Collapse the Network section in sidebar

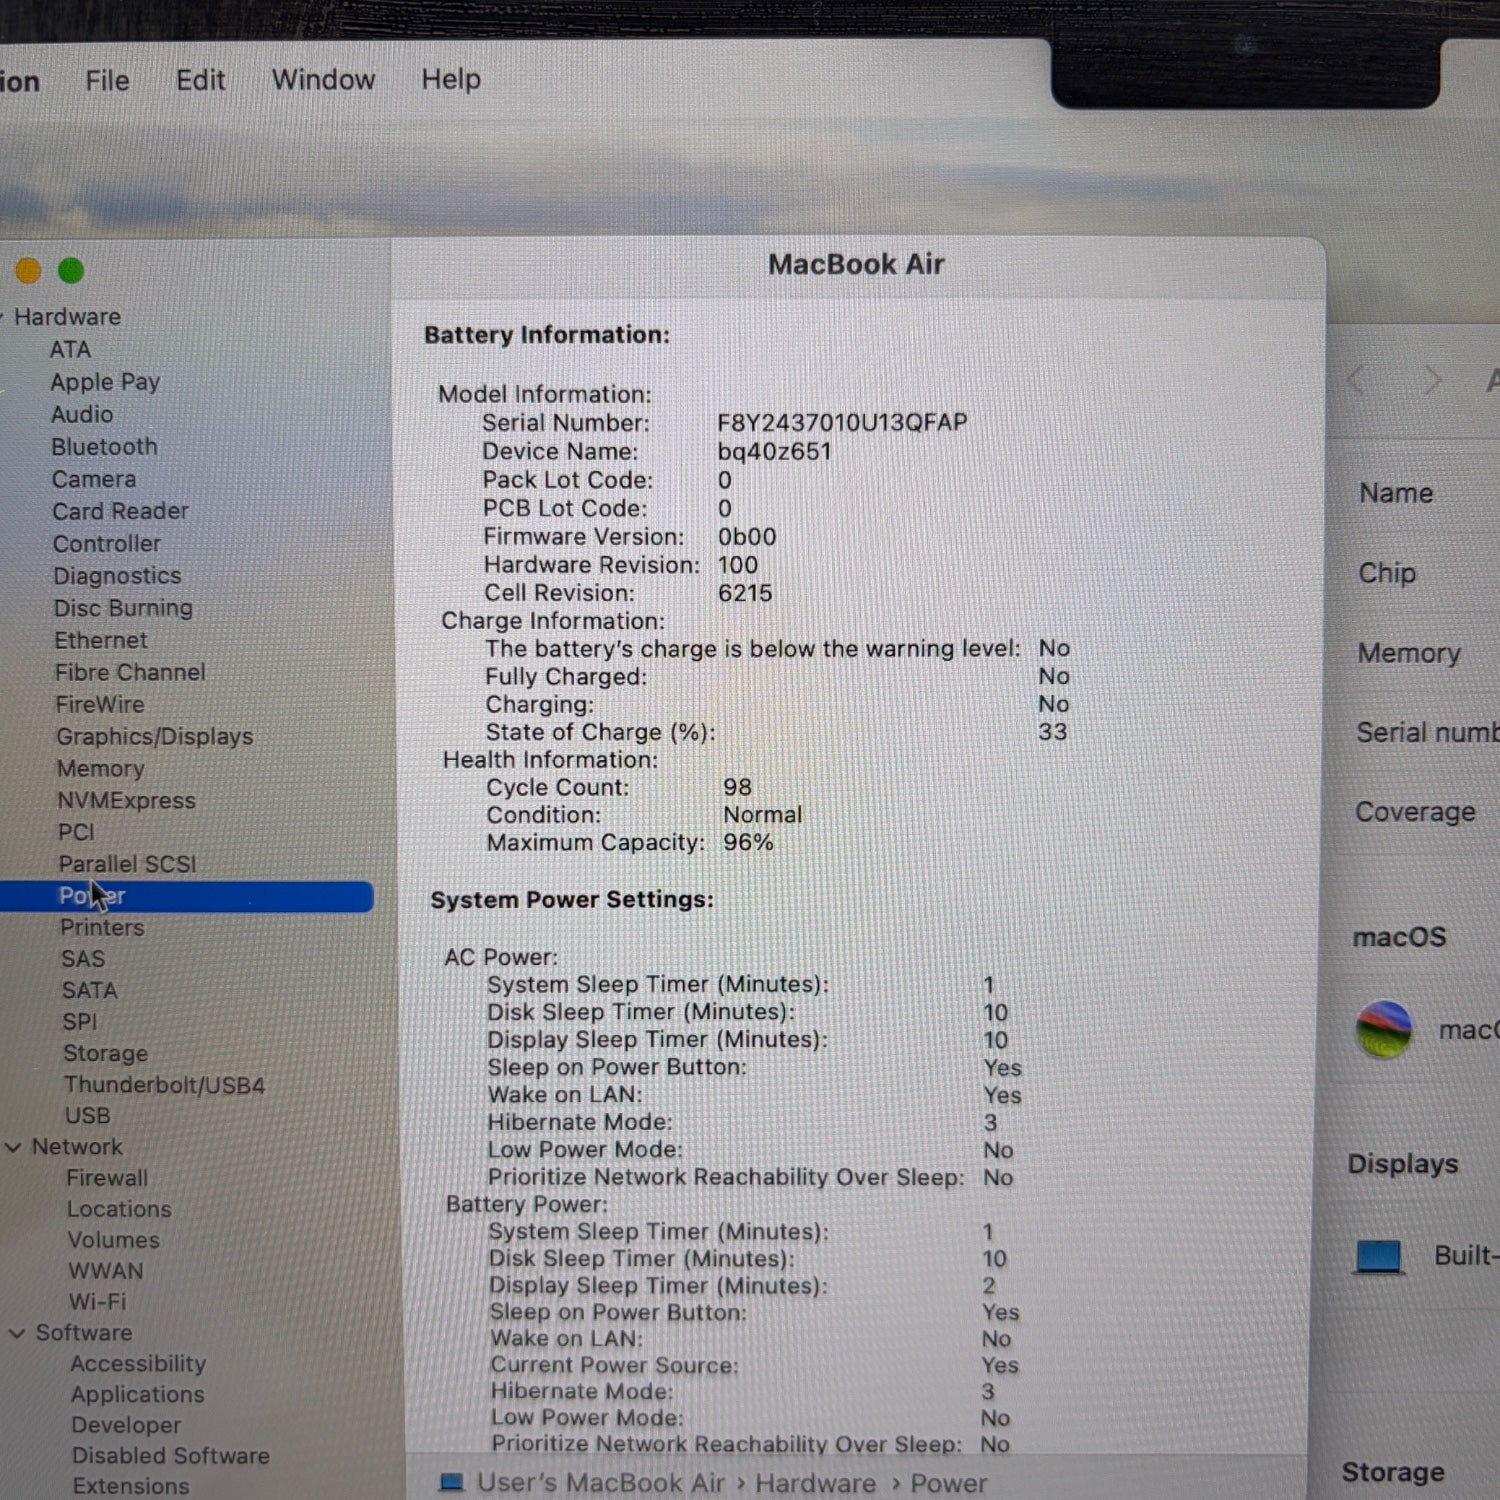click(x=14, y=1147)
